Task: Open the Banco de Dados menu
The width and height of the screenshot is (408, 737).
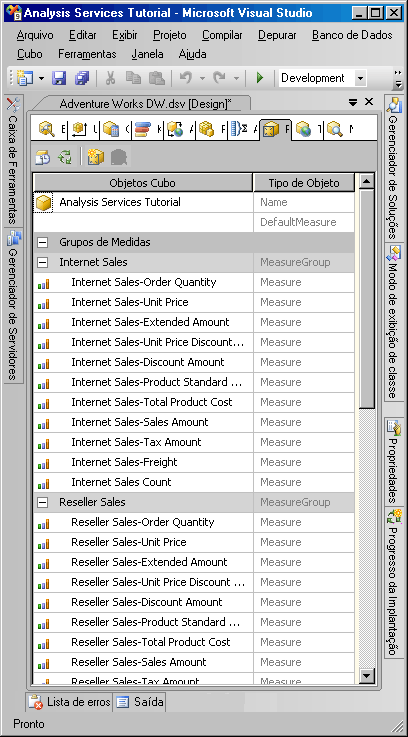Action: pos(352,35)
